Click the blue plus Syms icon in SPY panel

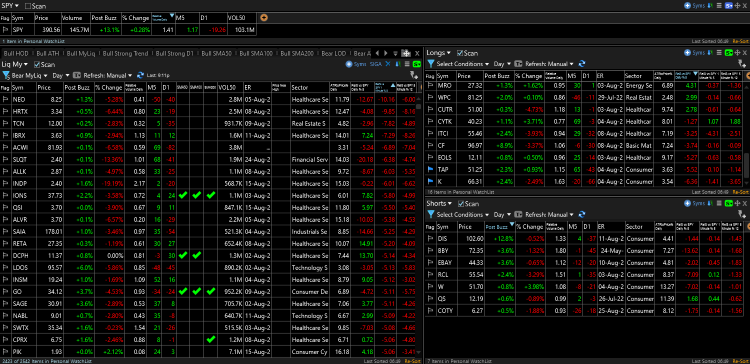pos(687,6)
